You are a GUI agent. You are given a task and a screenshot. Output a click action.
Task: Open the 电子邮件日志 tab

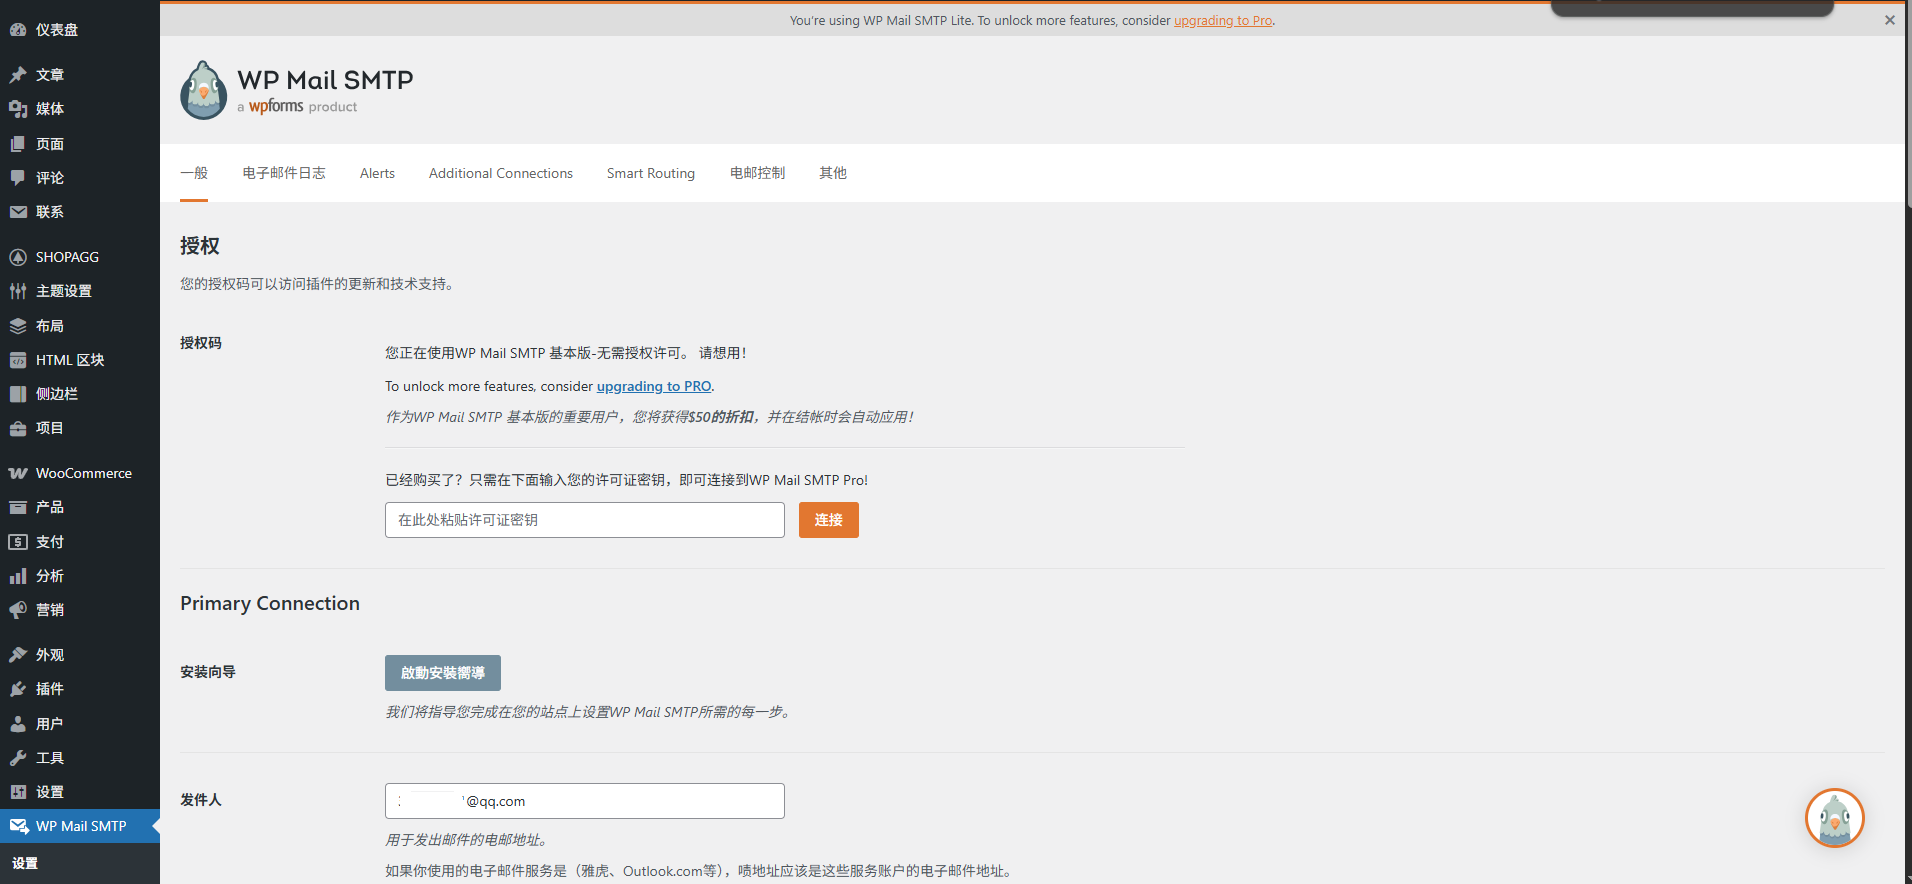[x=284, y=173]
